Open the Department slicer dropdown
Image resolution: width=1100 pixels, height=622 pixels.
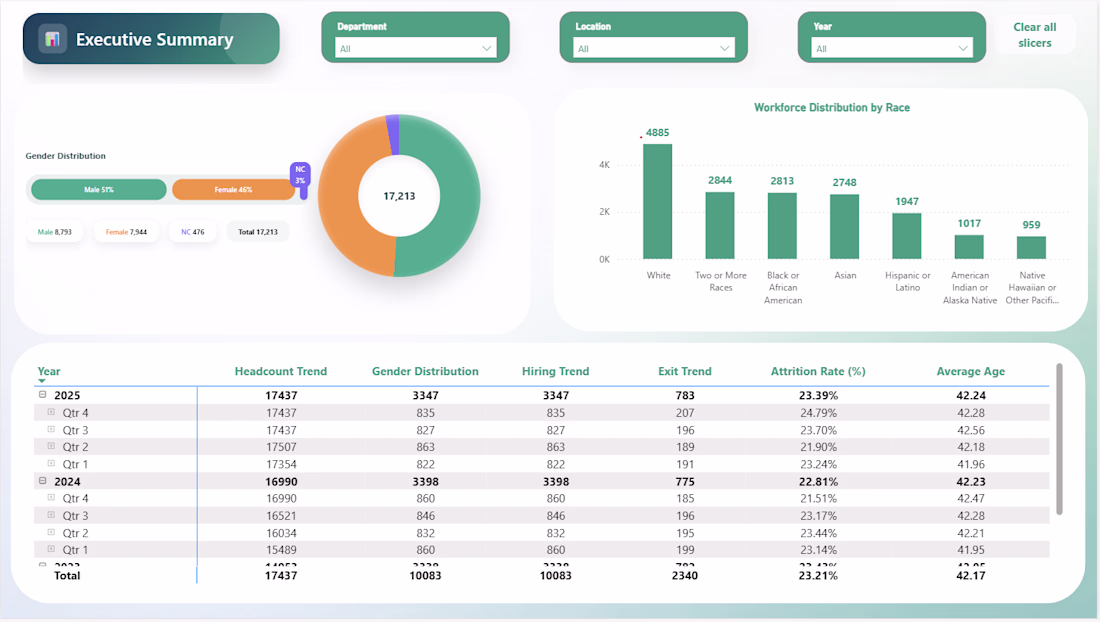coord(415,48)
